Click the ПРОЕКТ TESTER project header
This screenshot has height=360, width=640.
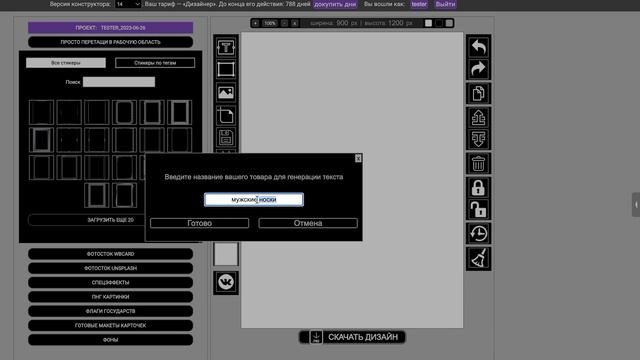[111, 28]
